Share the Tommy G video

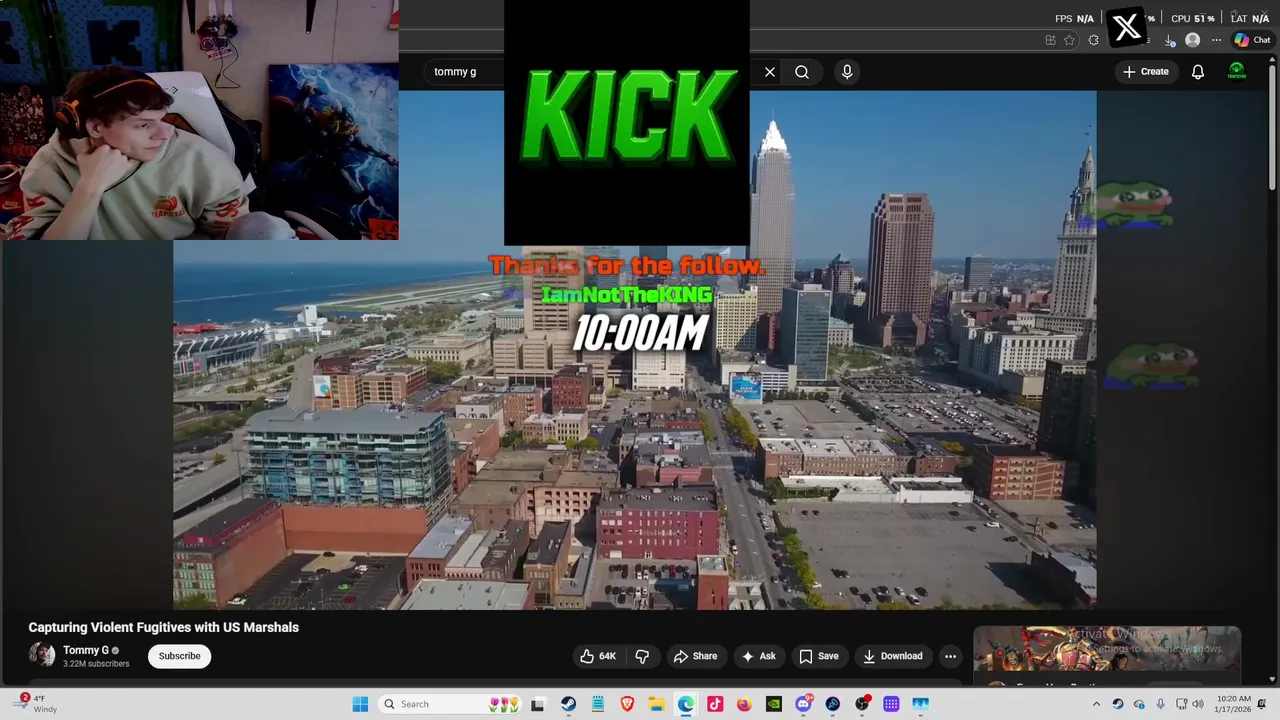695,656
